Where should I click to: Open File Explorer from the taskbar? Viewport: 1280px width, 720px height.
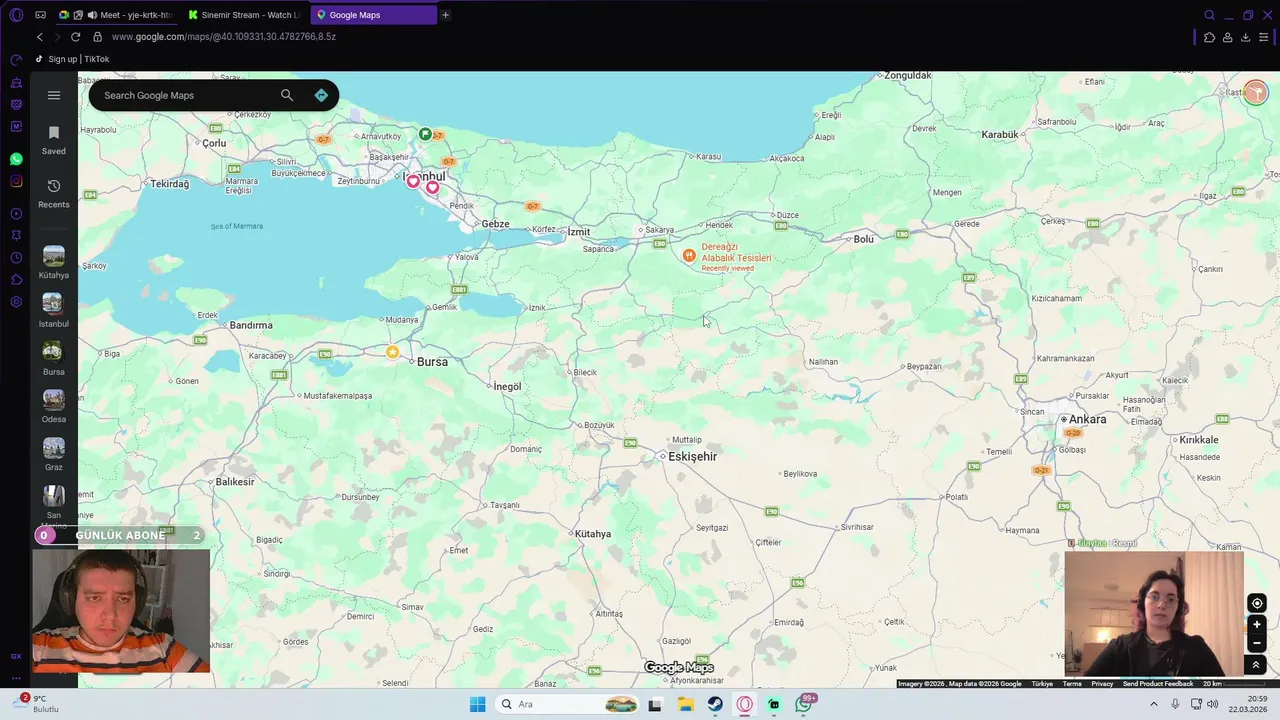685,704
